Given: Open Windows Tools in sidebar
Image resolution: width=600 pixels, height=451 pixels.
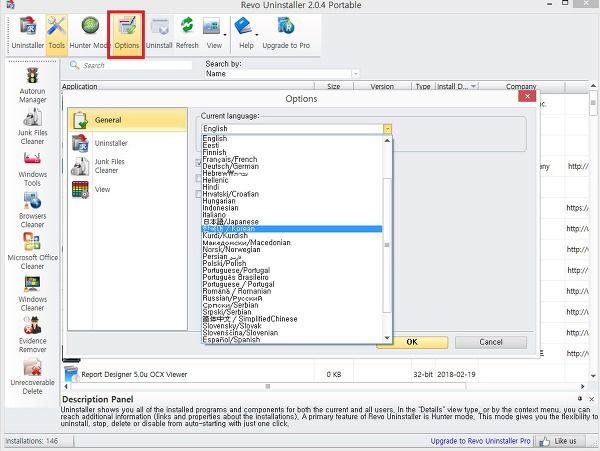Looking at the screenshot, I should (x=33, y=169).
